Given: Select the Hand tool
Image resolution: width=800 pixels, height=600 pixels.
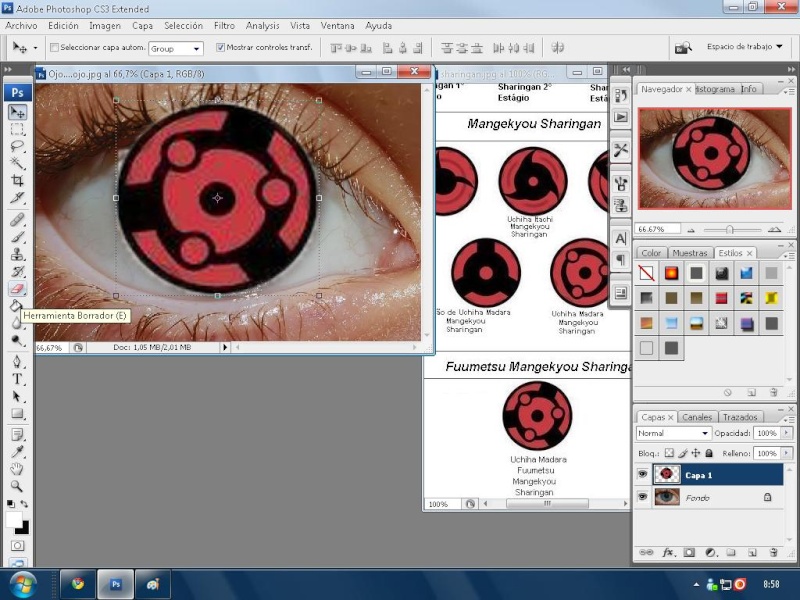Looking at the screenshot, I should click(x=18, y=469).
